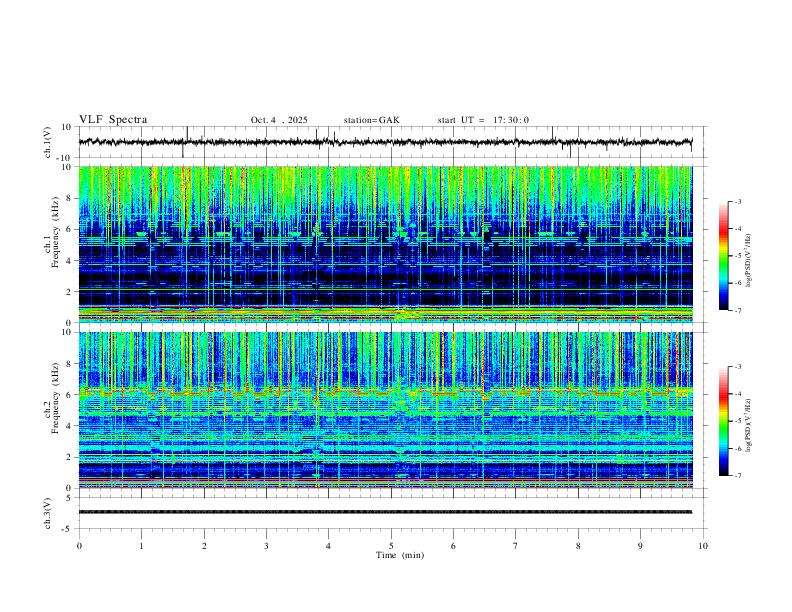Screen dimensions: 792x612
Task: Click the 'ch.1(V)' waveform axis label
Action: pyautogui.click(x=48, y=142)
